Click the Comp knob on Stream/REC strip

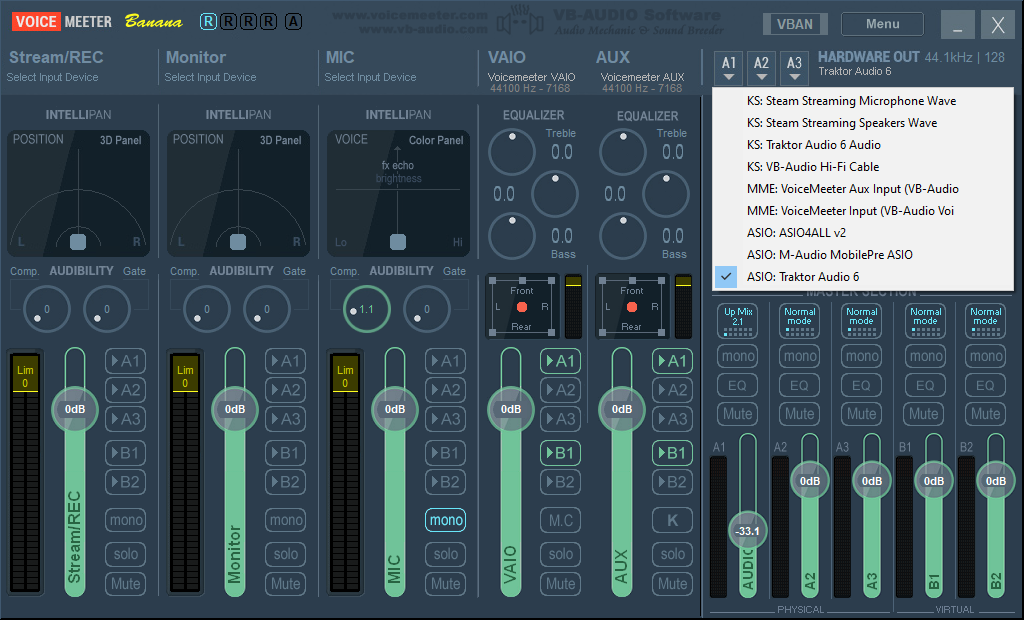pyautogui.click(x=46, y=309)
